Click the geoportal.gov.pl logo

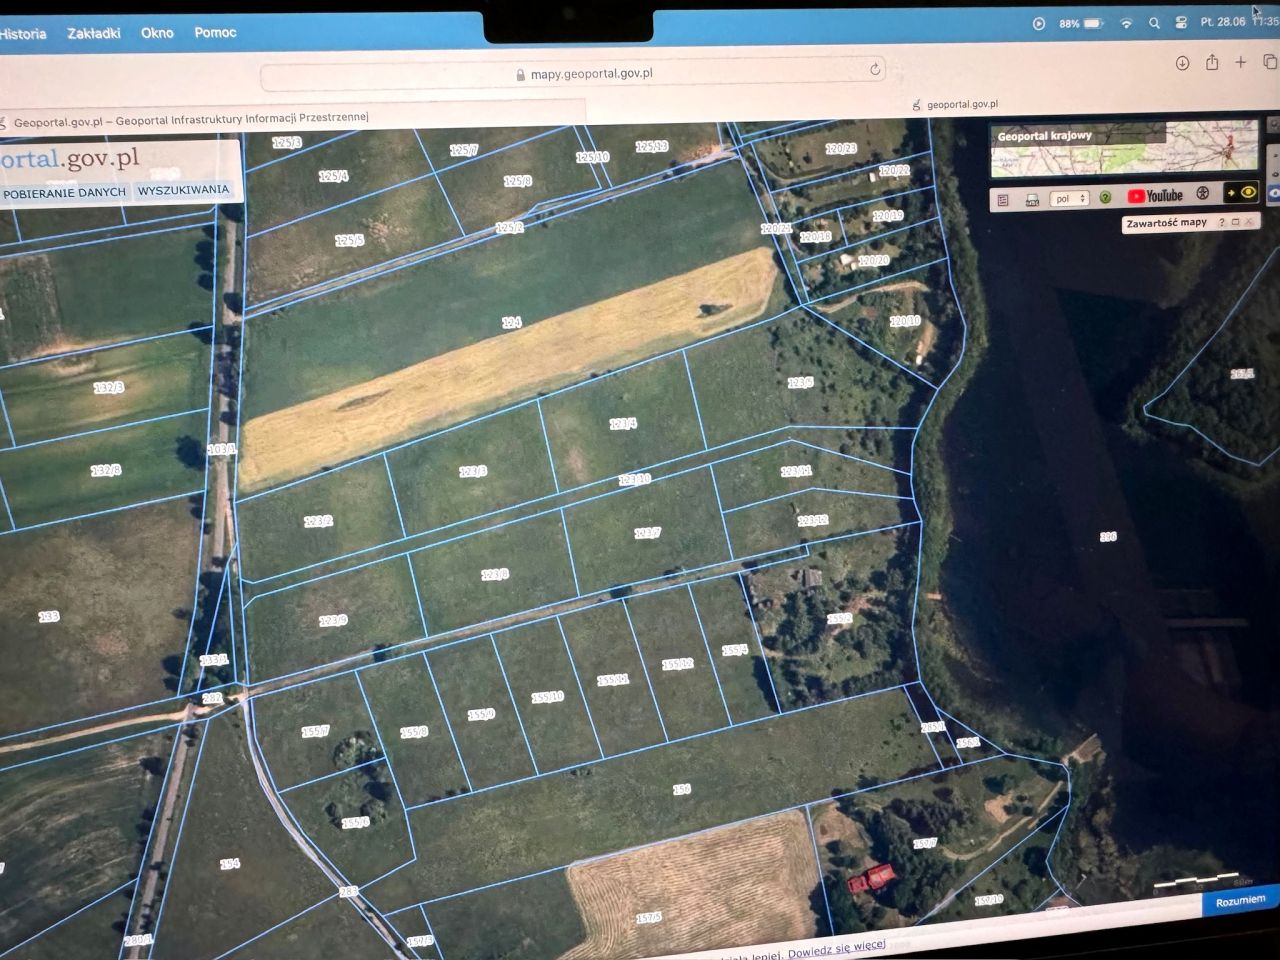(70, 158)
